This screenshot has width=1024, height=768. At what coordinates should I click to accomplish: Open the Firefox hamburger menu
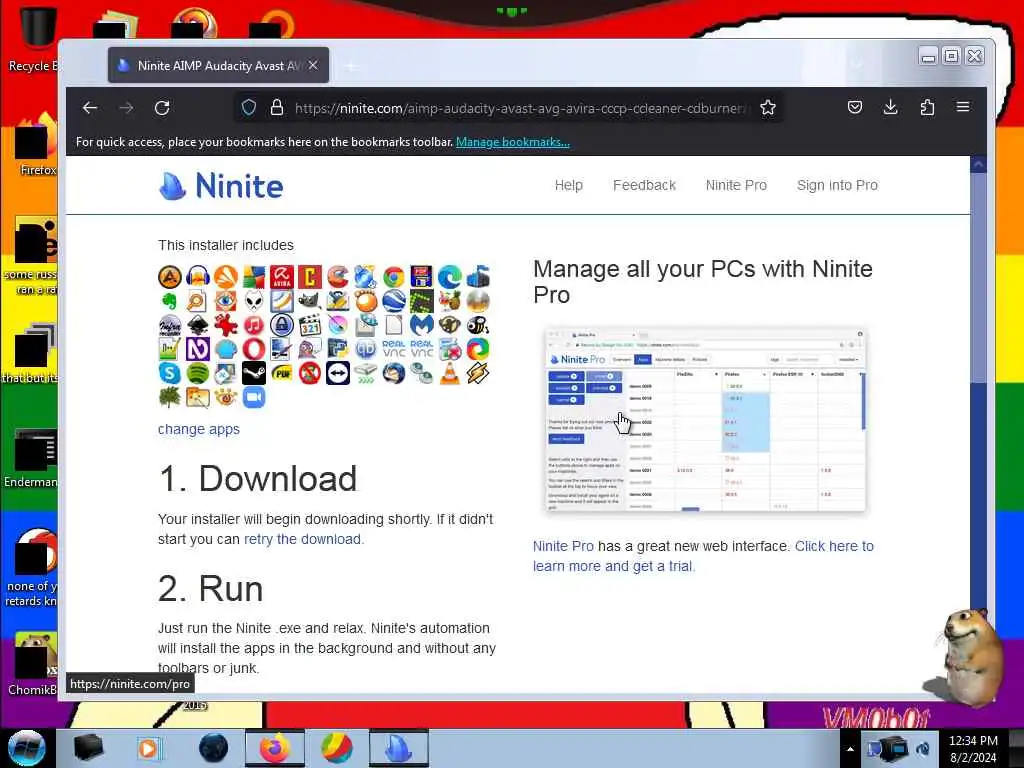(963, 107)
